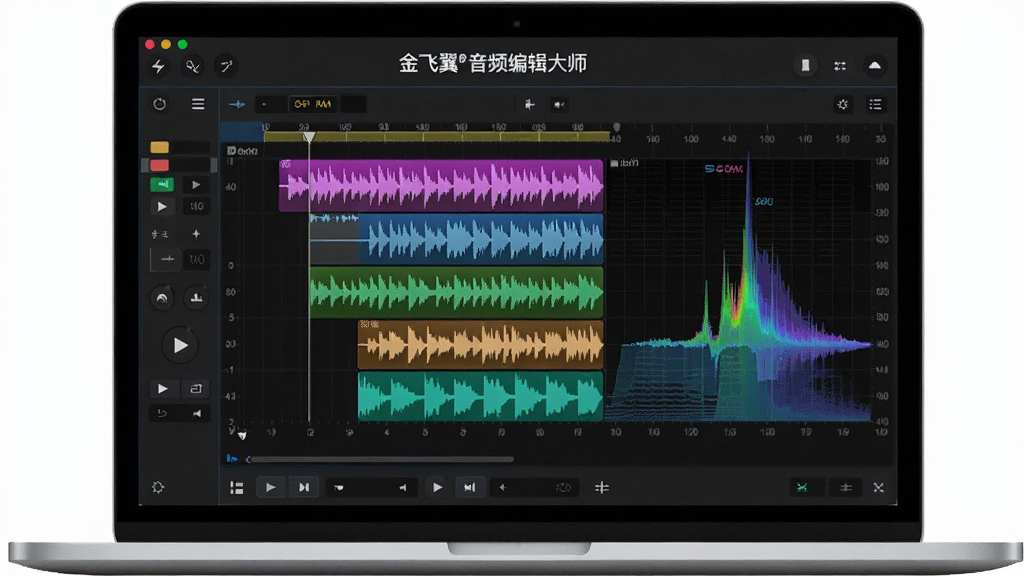Screen dimensions: 1024x576
Task: Click play arrow beside green track button
Action: [196, 185]
